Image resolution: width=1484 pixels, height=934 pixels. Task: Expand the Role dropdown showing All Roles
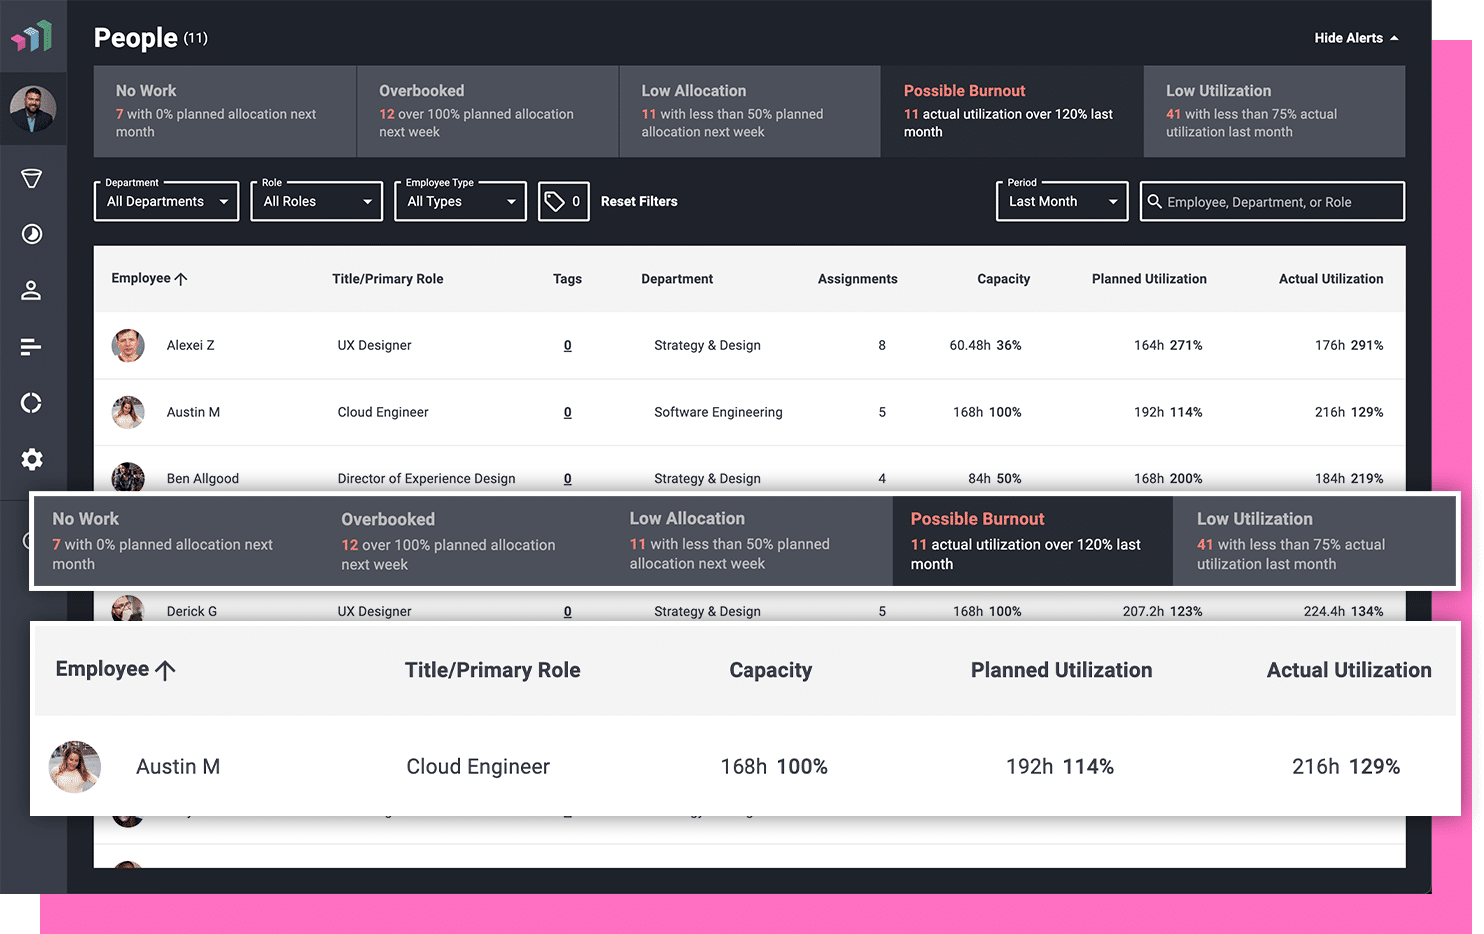(316, 201)
